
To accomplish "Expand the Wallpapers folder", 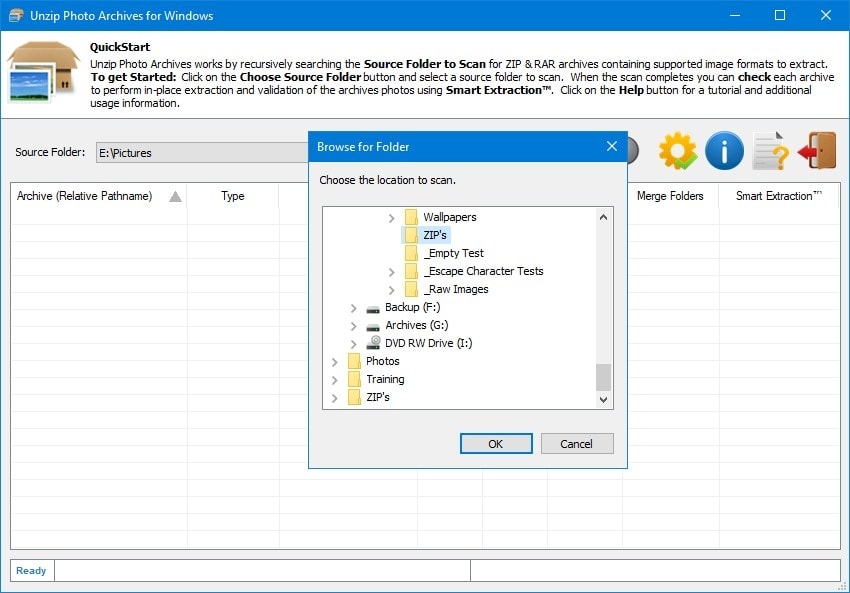I will click(391, 218).
